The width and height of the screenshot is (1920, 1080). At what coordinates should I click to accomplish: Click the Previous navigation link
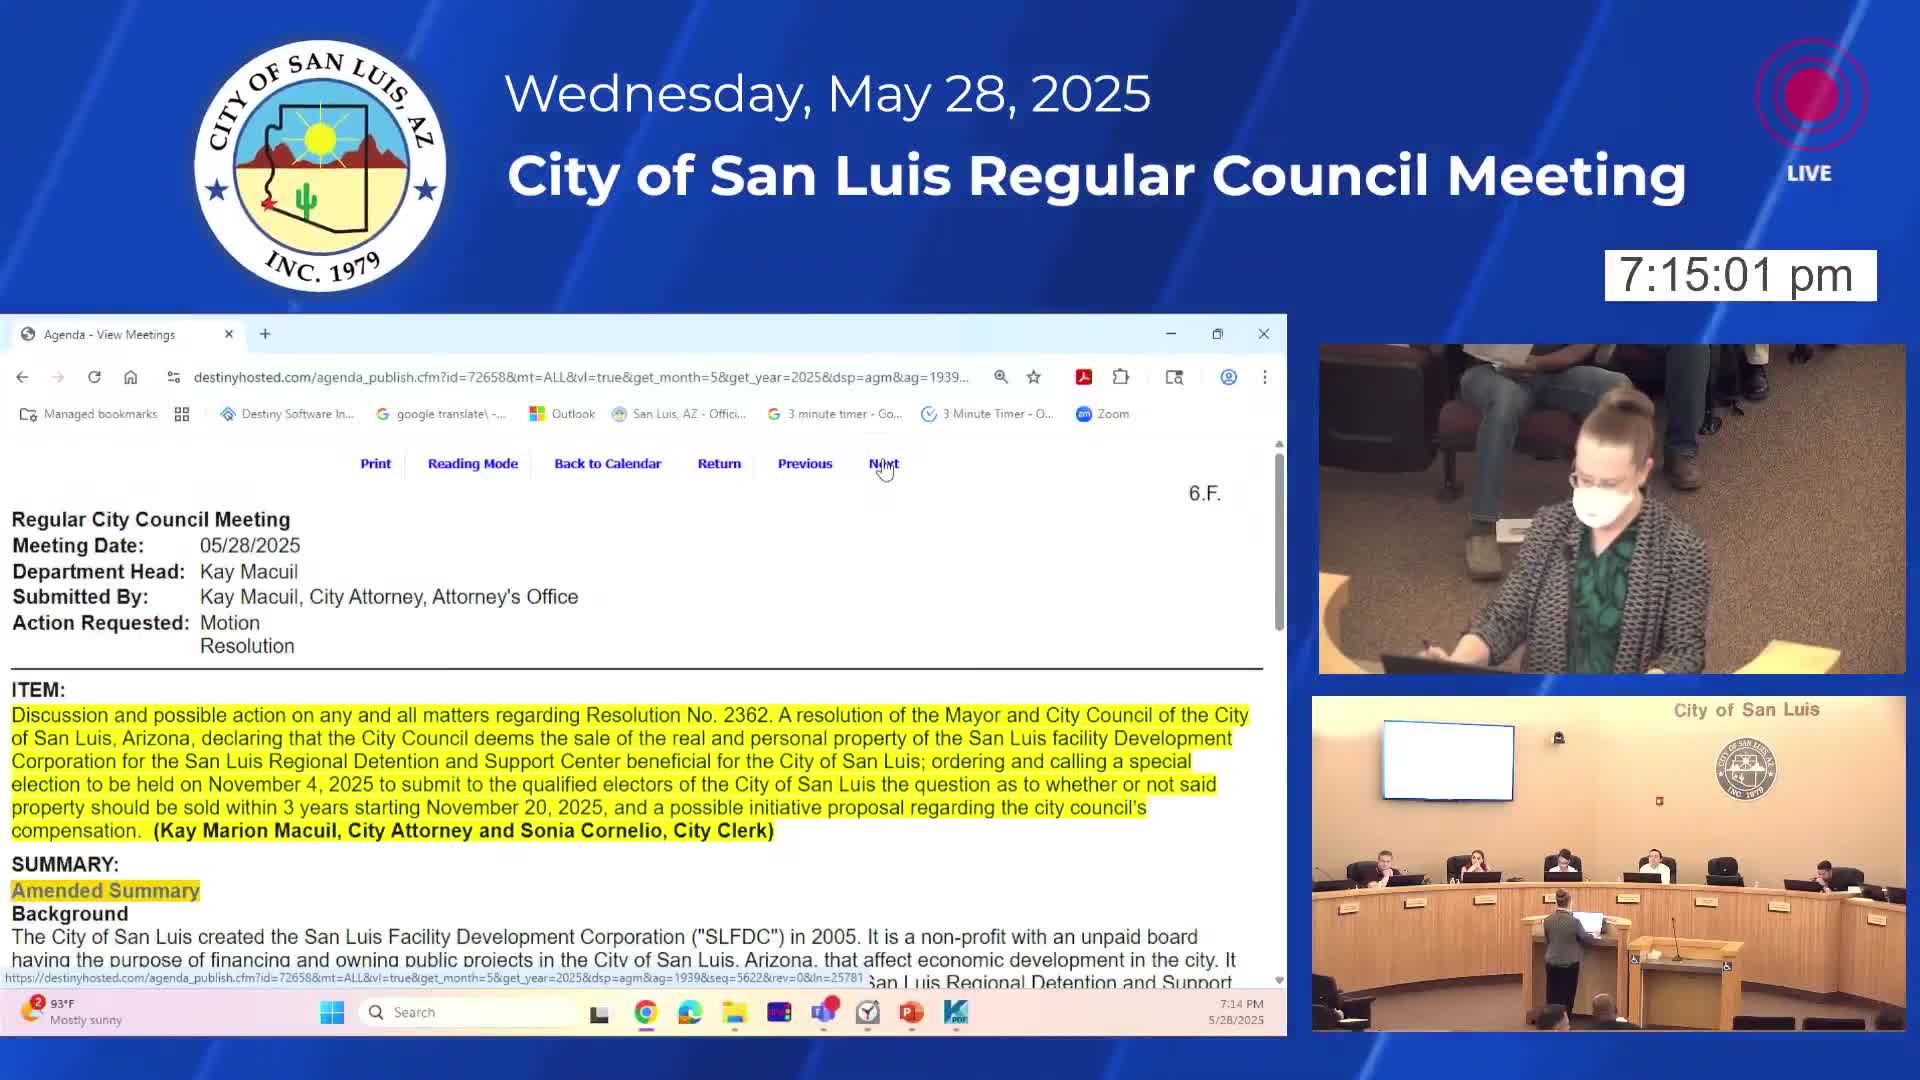[x=804, y=463]
